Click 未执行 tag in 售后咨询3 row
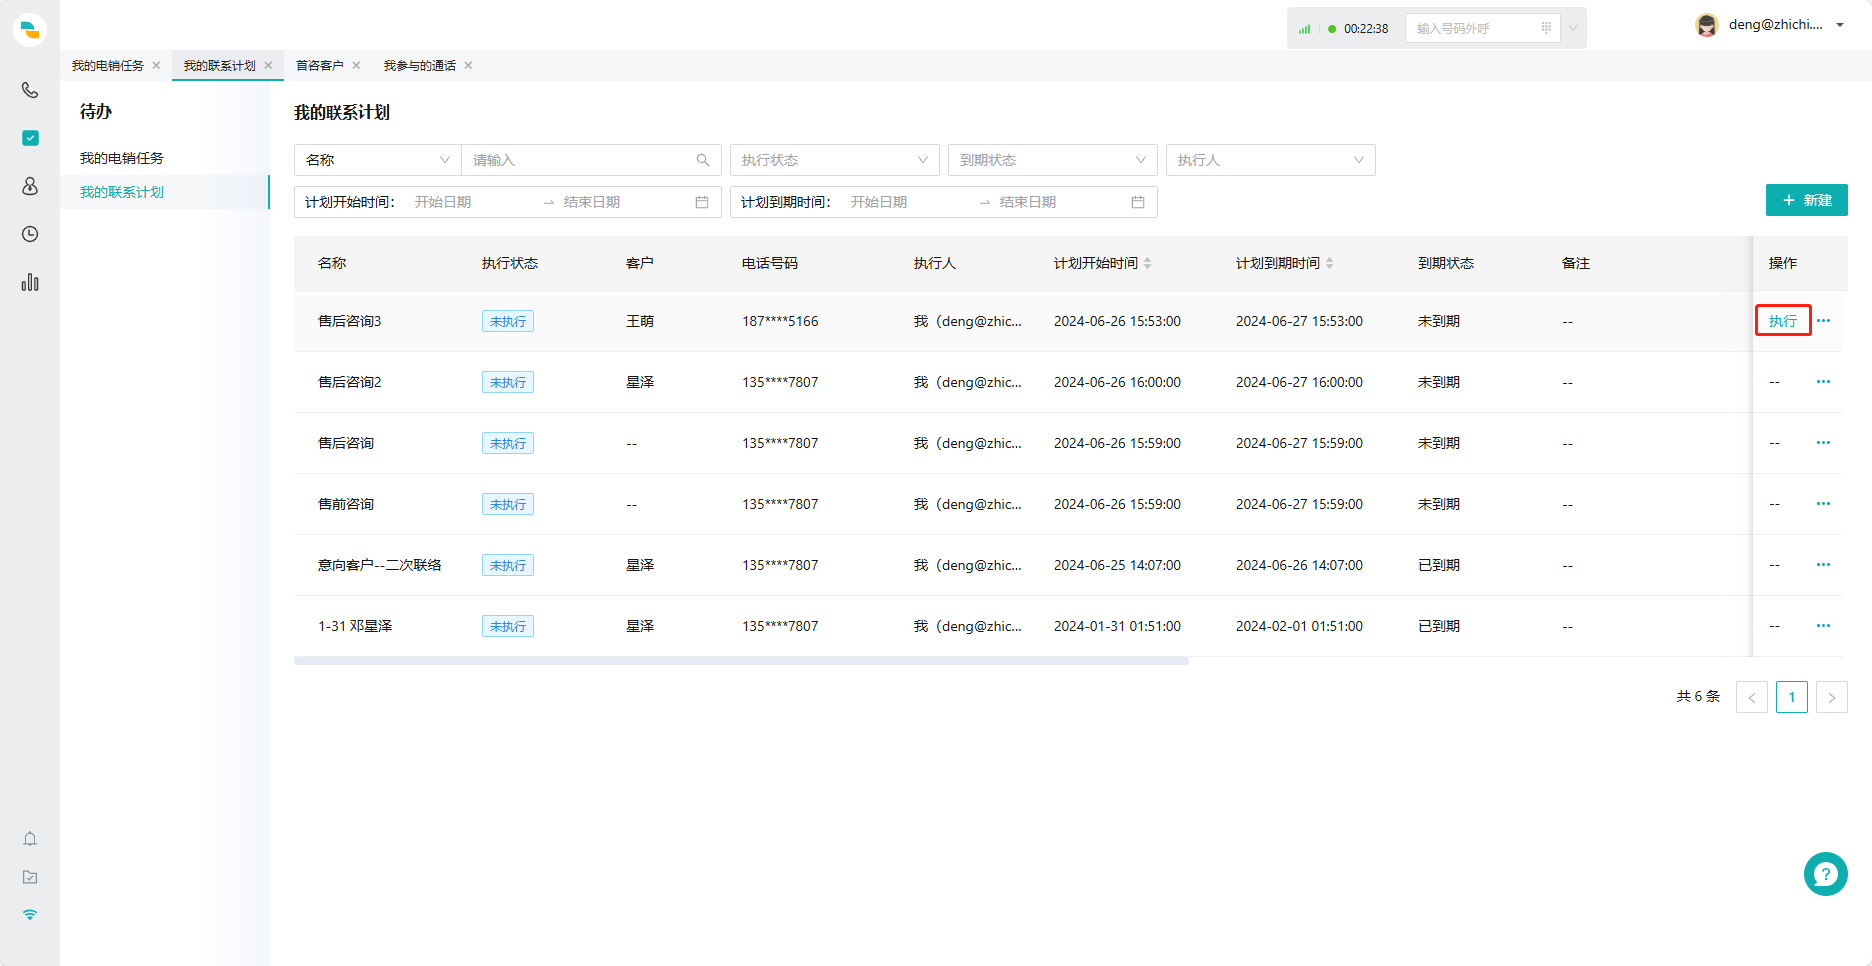The height and width of the screenshot is (966, 1872). pyautogui.click(x=508, y=321)
